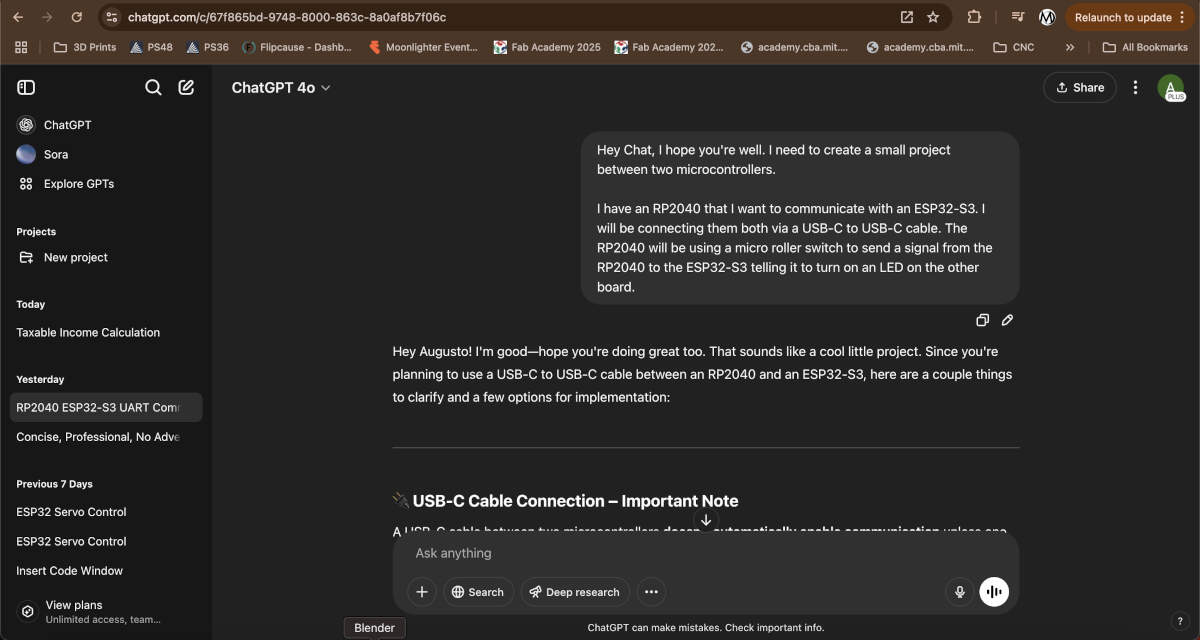Open the PS36 bookmark
This screenshot has height=640, width=1200.
[207, 47]
